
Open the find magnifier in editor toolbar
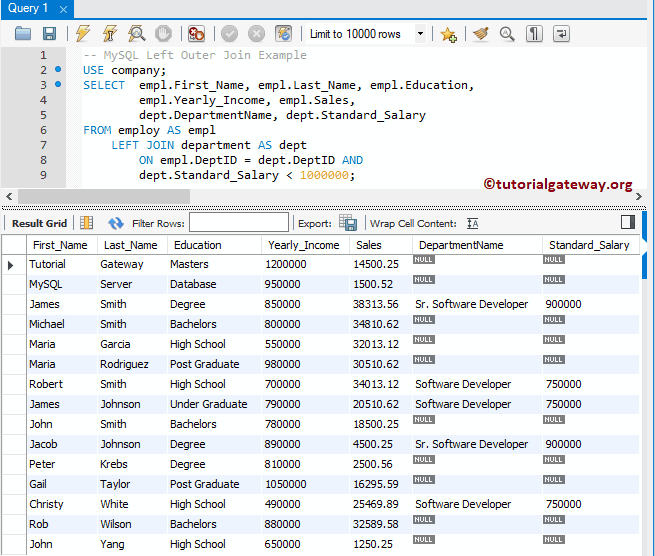[507, 33]
